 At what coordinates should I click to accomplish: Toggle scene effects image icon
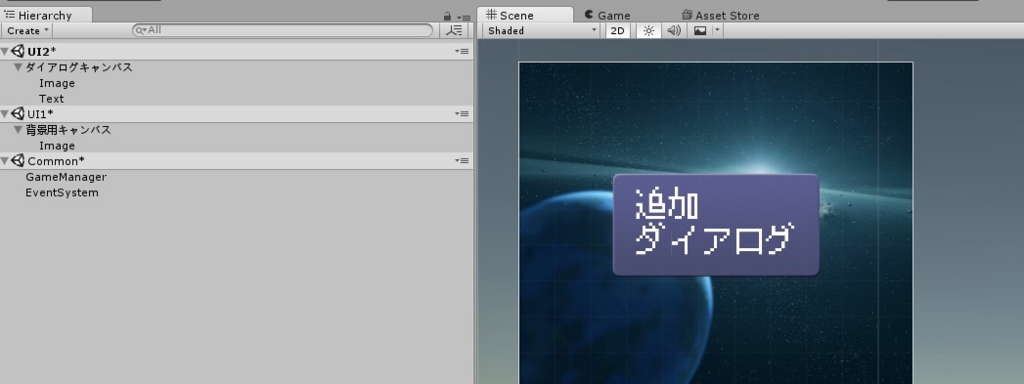pyautogui.click(x=700, y=30)
